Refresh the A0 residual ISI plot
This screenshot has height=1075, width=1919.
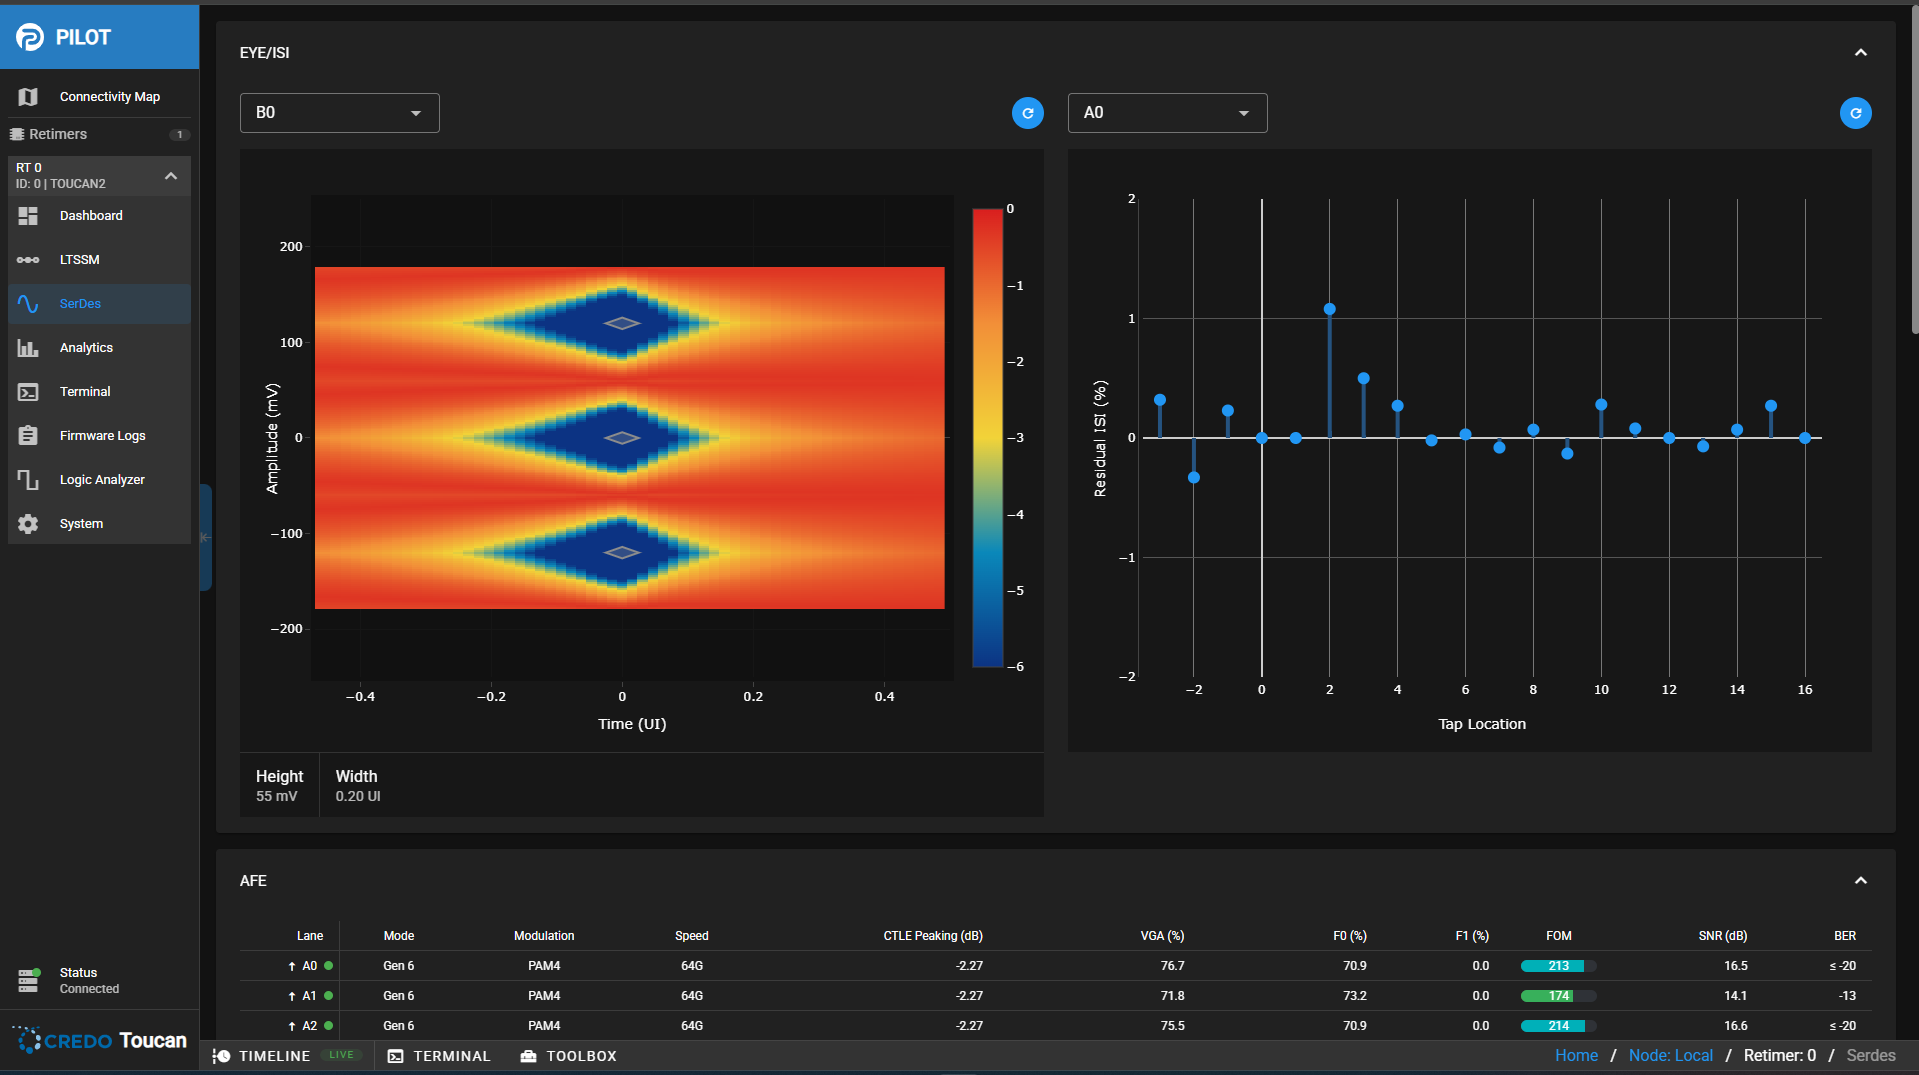1855,113
